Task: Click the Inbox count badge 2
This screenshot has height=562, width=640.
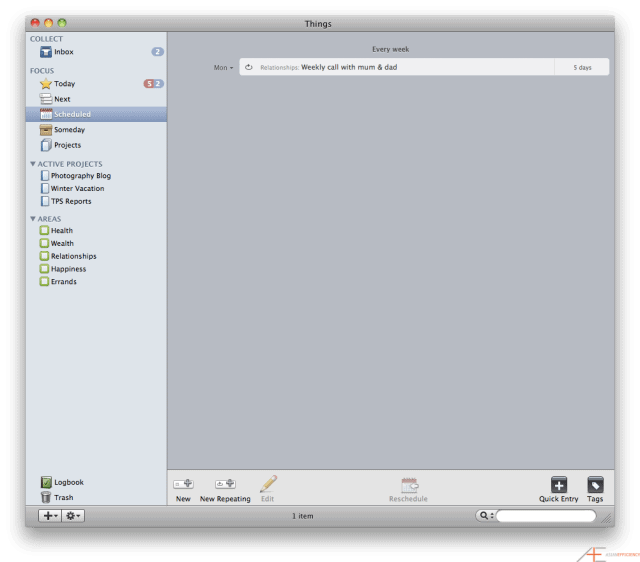Action: (158, 52)
